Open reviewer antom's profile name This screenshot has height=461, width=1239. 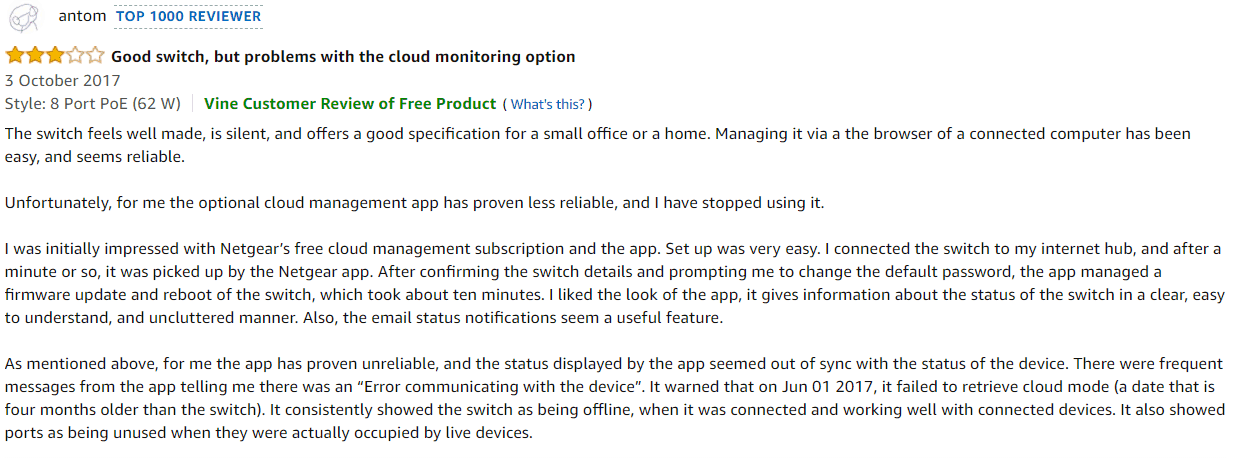82,16
